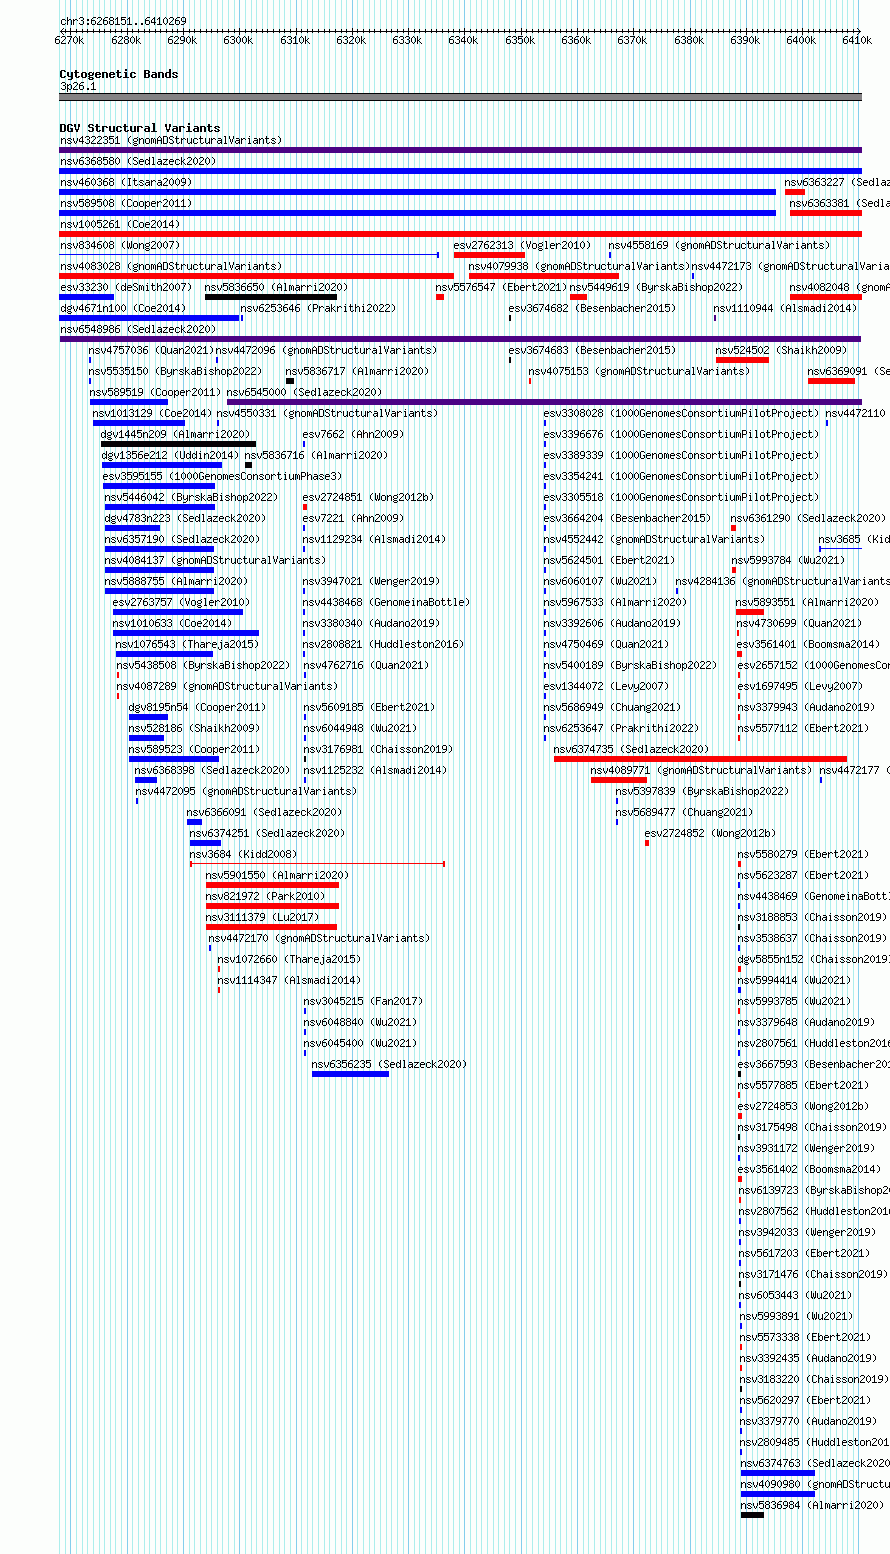Click the 3p26.1 cytogenetic band bar
Viewport: 890px width, 1554px height.
point(461,97)
